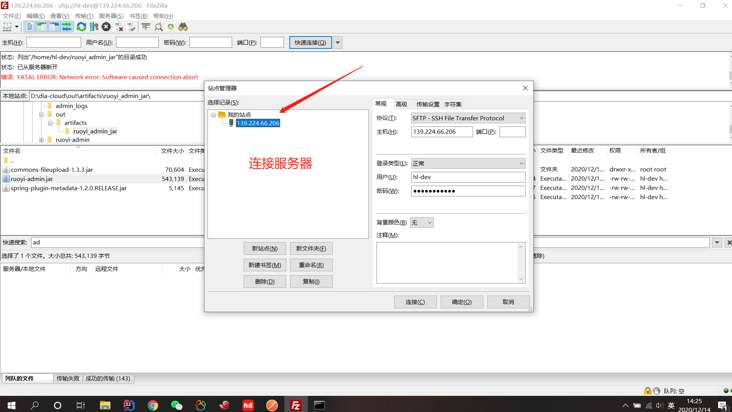Close the Site Manager dialog with X
732x412 pixels.
(525, 88)
